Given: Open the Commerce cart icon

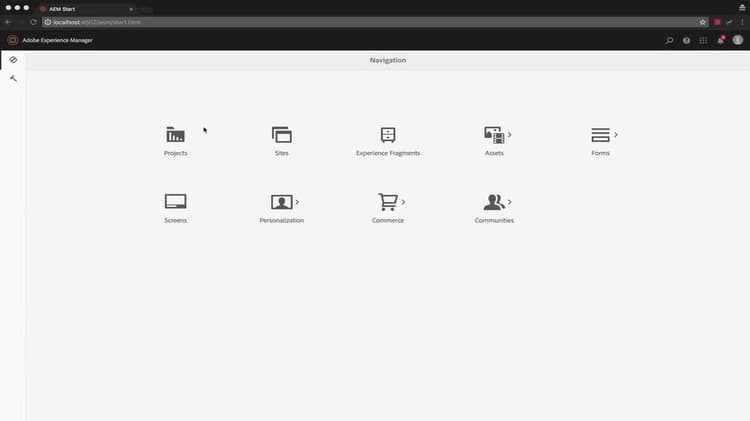Looking at the screenshot, I should tap(388, 202).
